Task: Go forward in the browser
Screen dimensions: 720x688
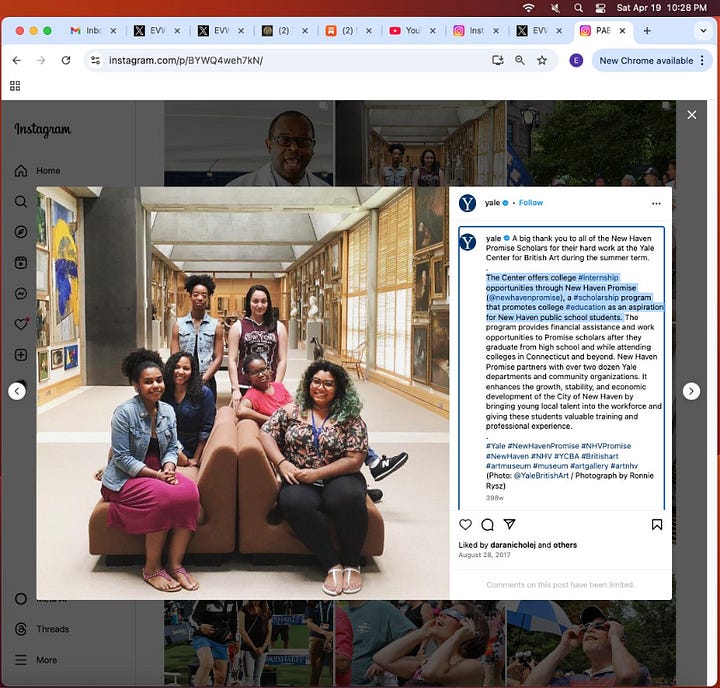Action: pyautogui.click(x=41, y=60)
